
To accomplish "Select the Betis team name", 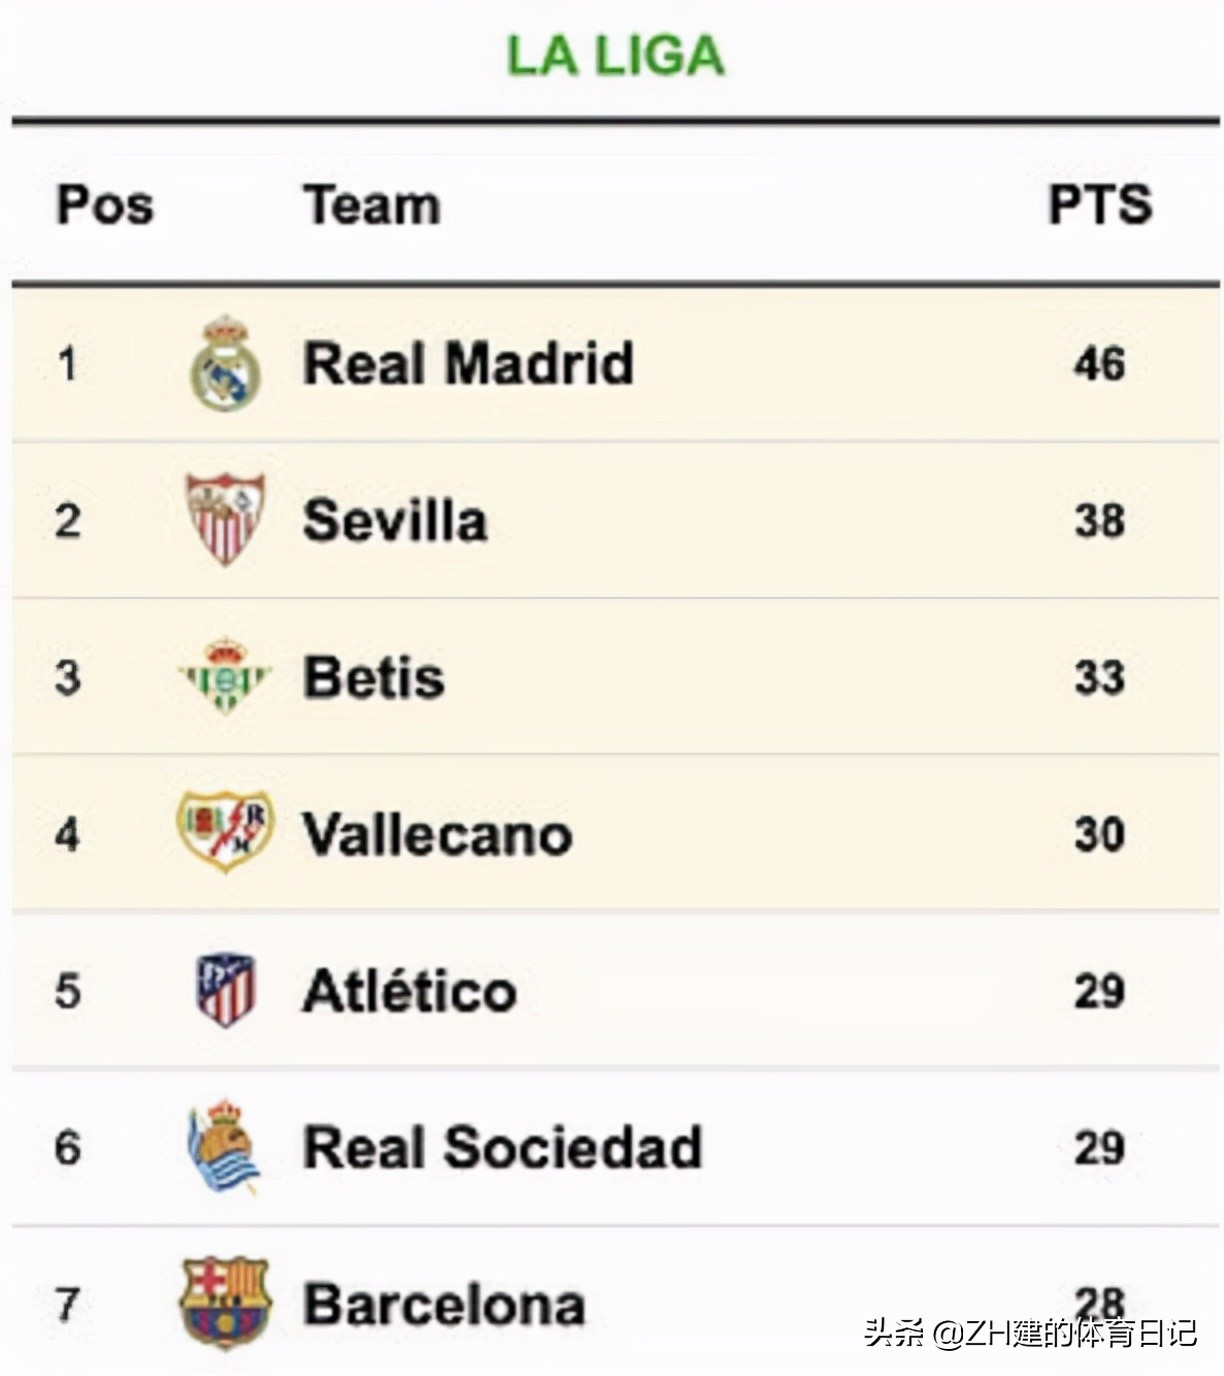I will pyautogui.click(x=374, y=677).
